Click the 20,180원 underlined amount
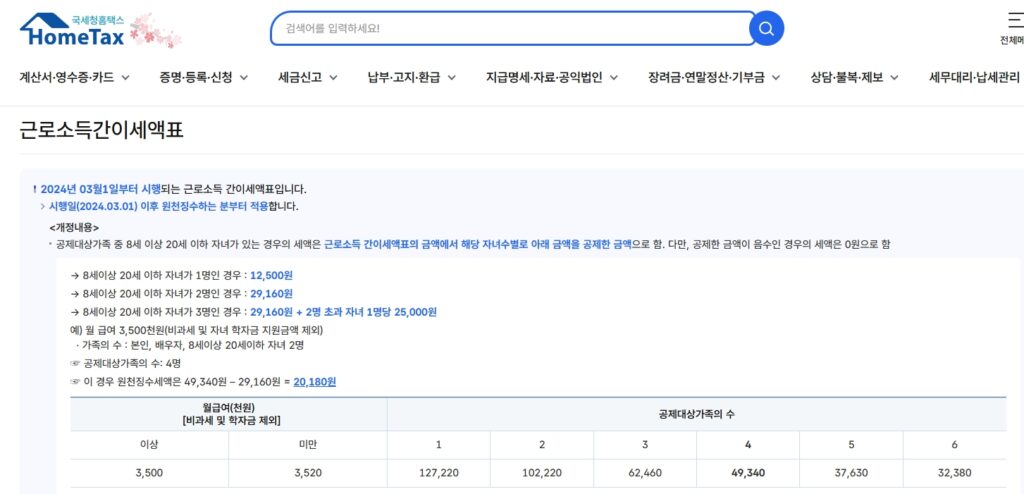Screen dimensions: 1024x494 (x=315, y=382)
